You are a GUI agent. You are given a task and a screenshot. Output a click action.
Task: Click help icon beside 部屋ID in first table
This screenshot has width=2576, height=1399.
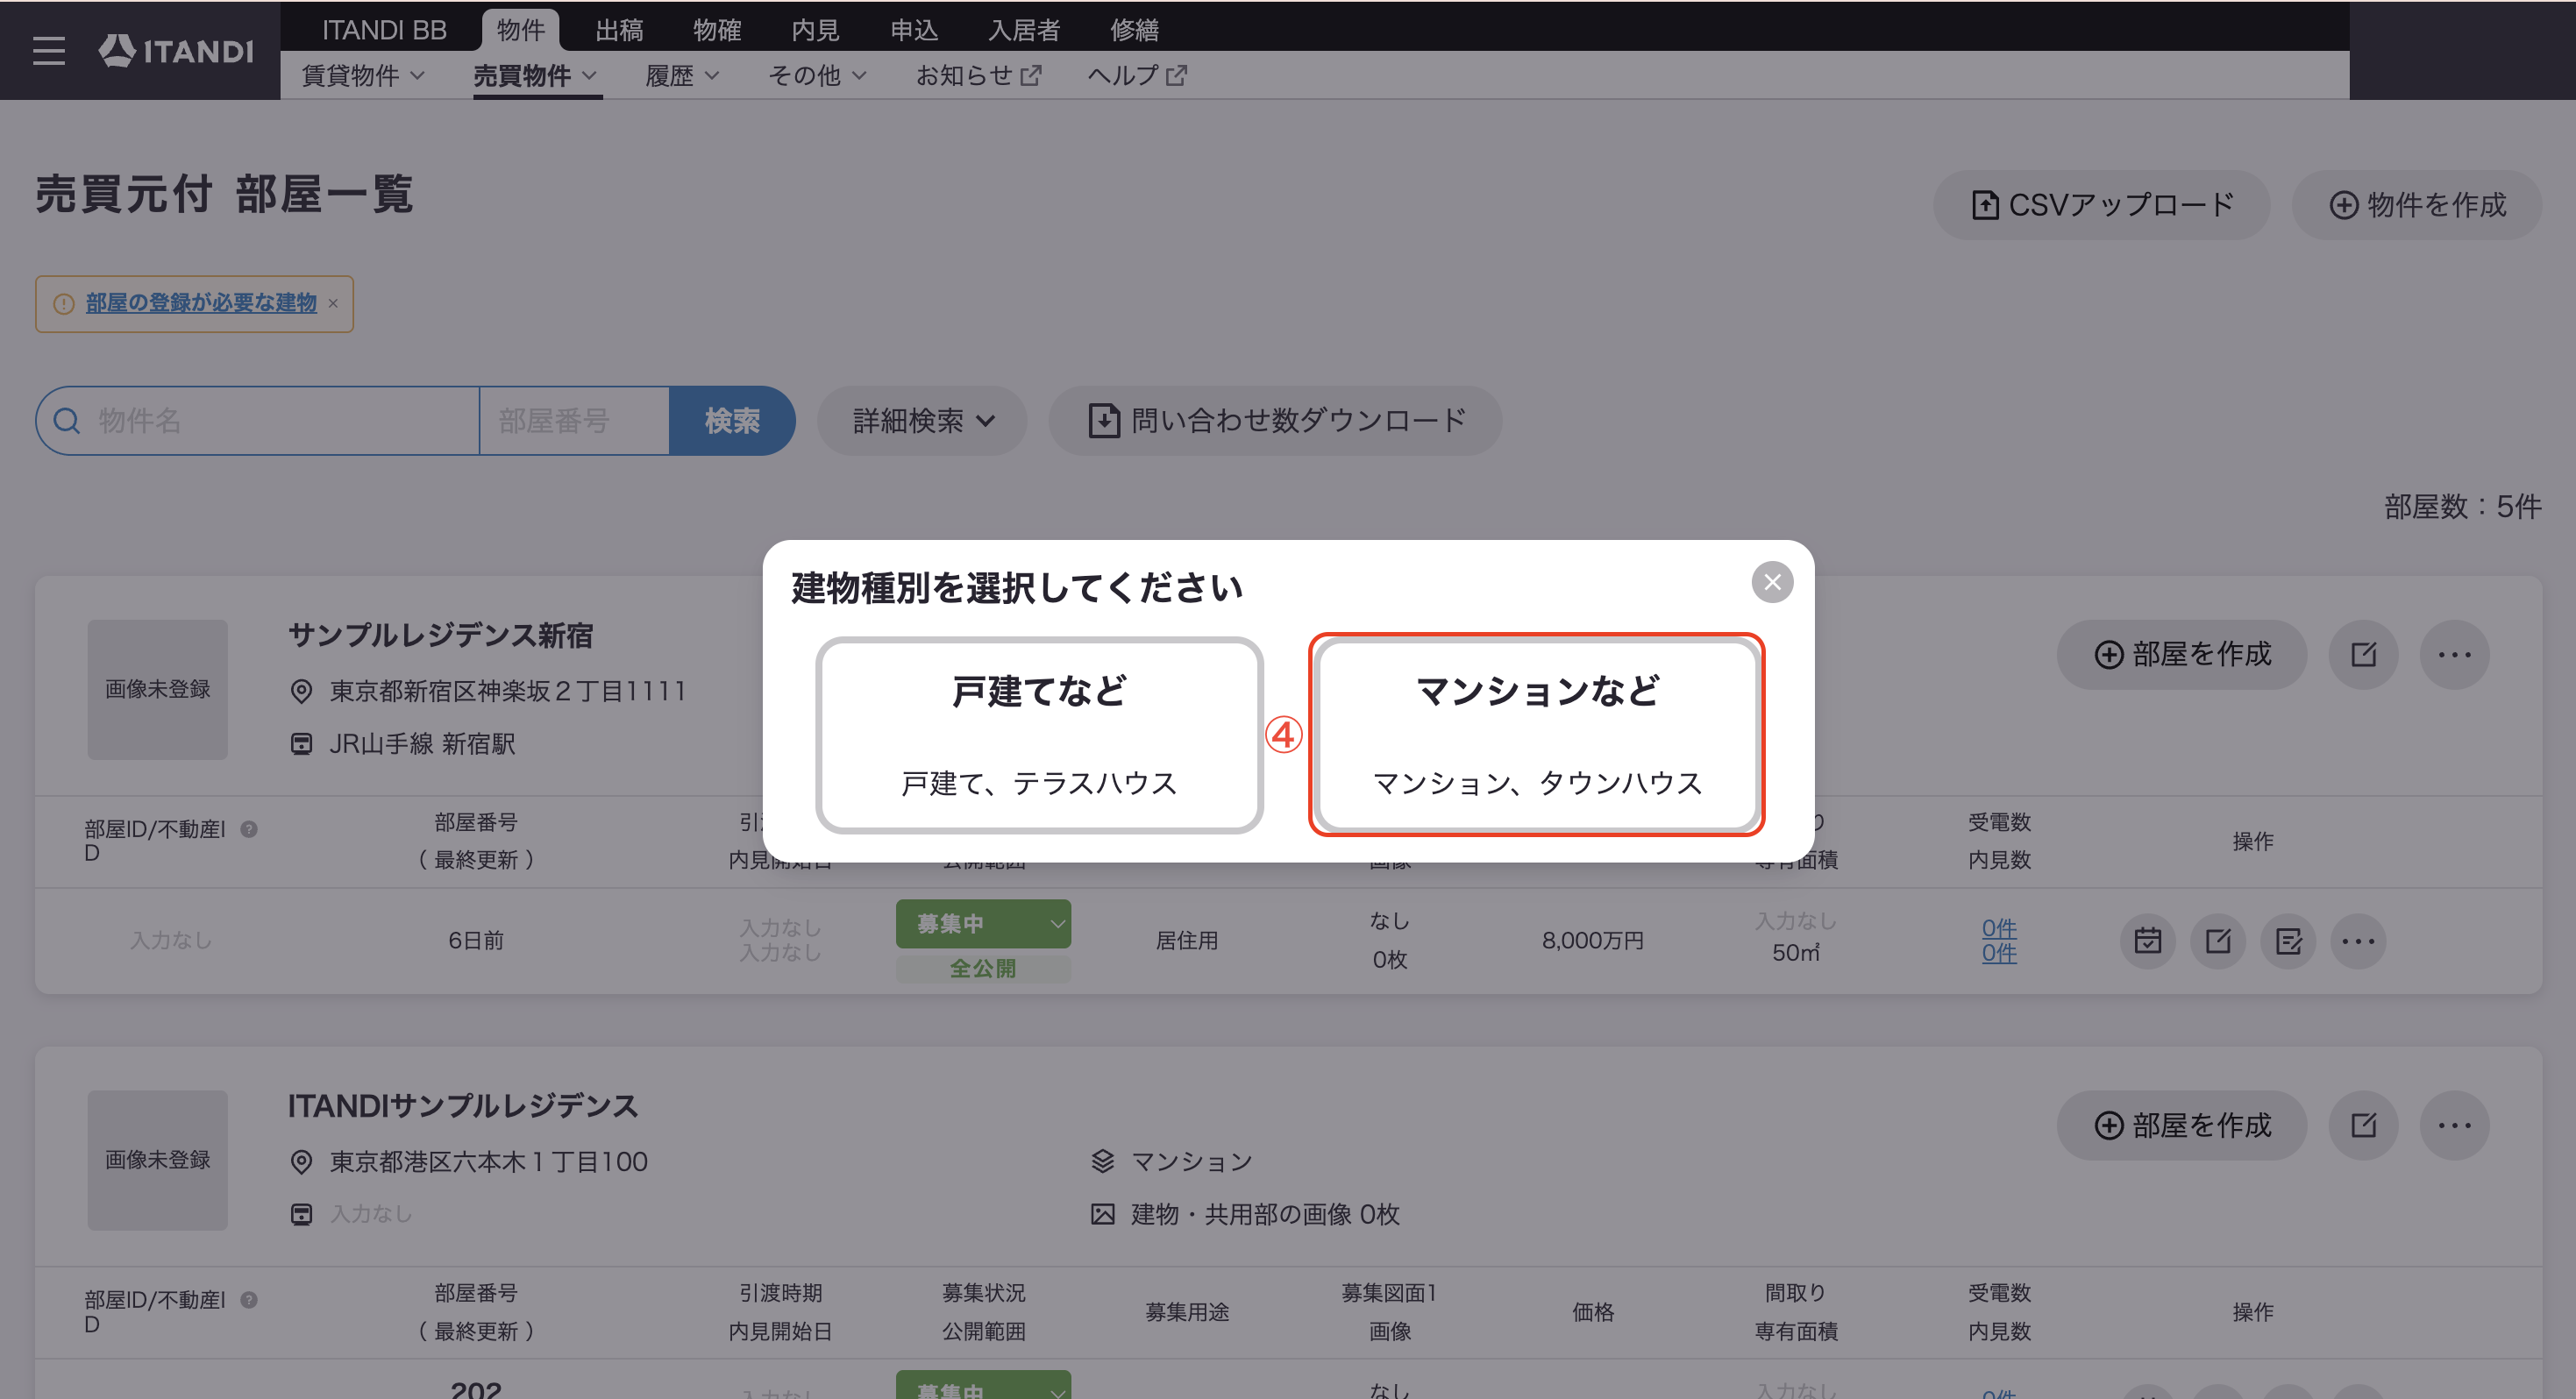point(249,829)
